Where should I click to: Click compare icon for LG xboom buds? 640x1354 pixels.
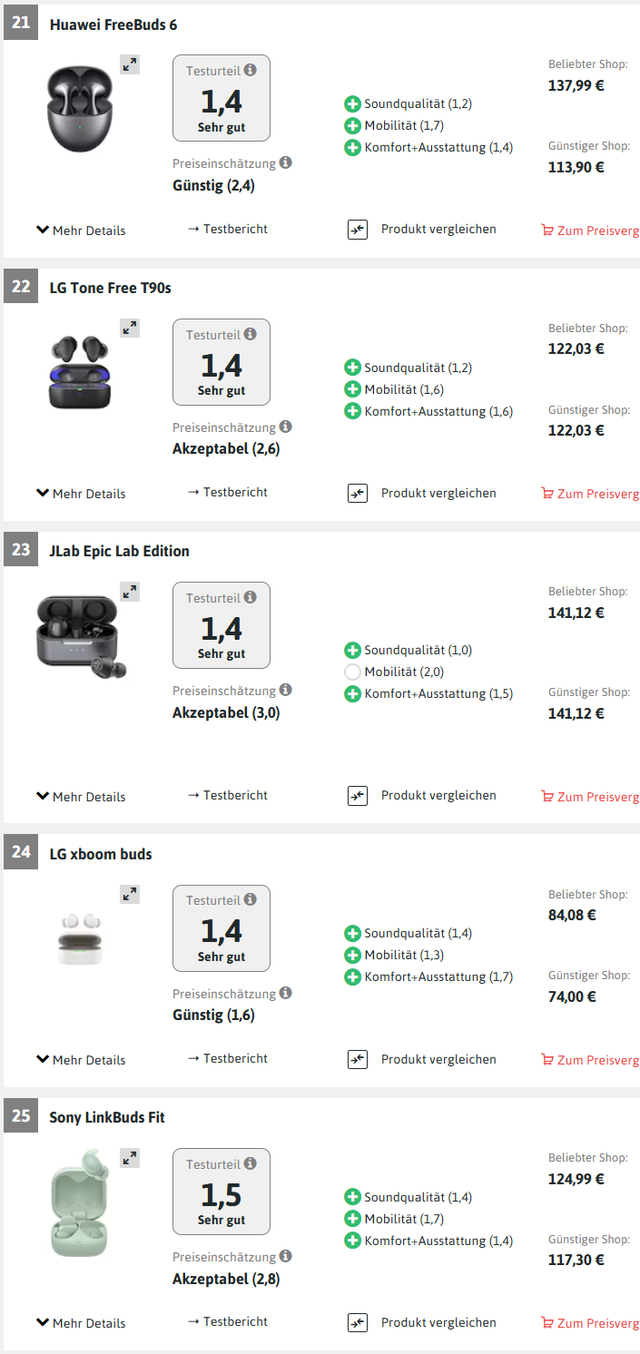tap(358, 1059)
